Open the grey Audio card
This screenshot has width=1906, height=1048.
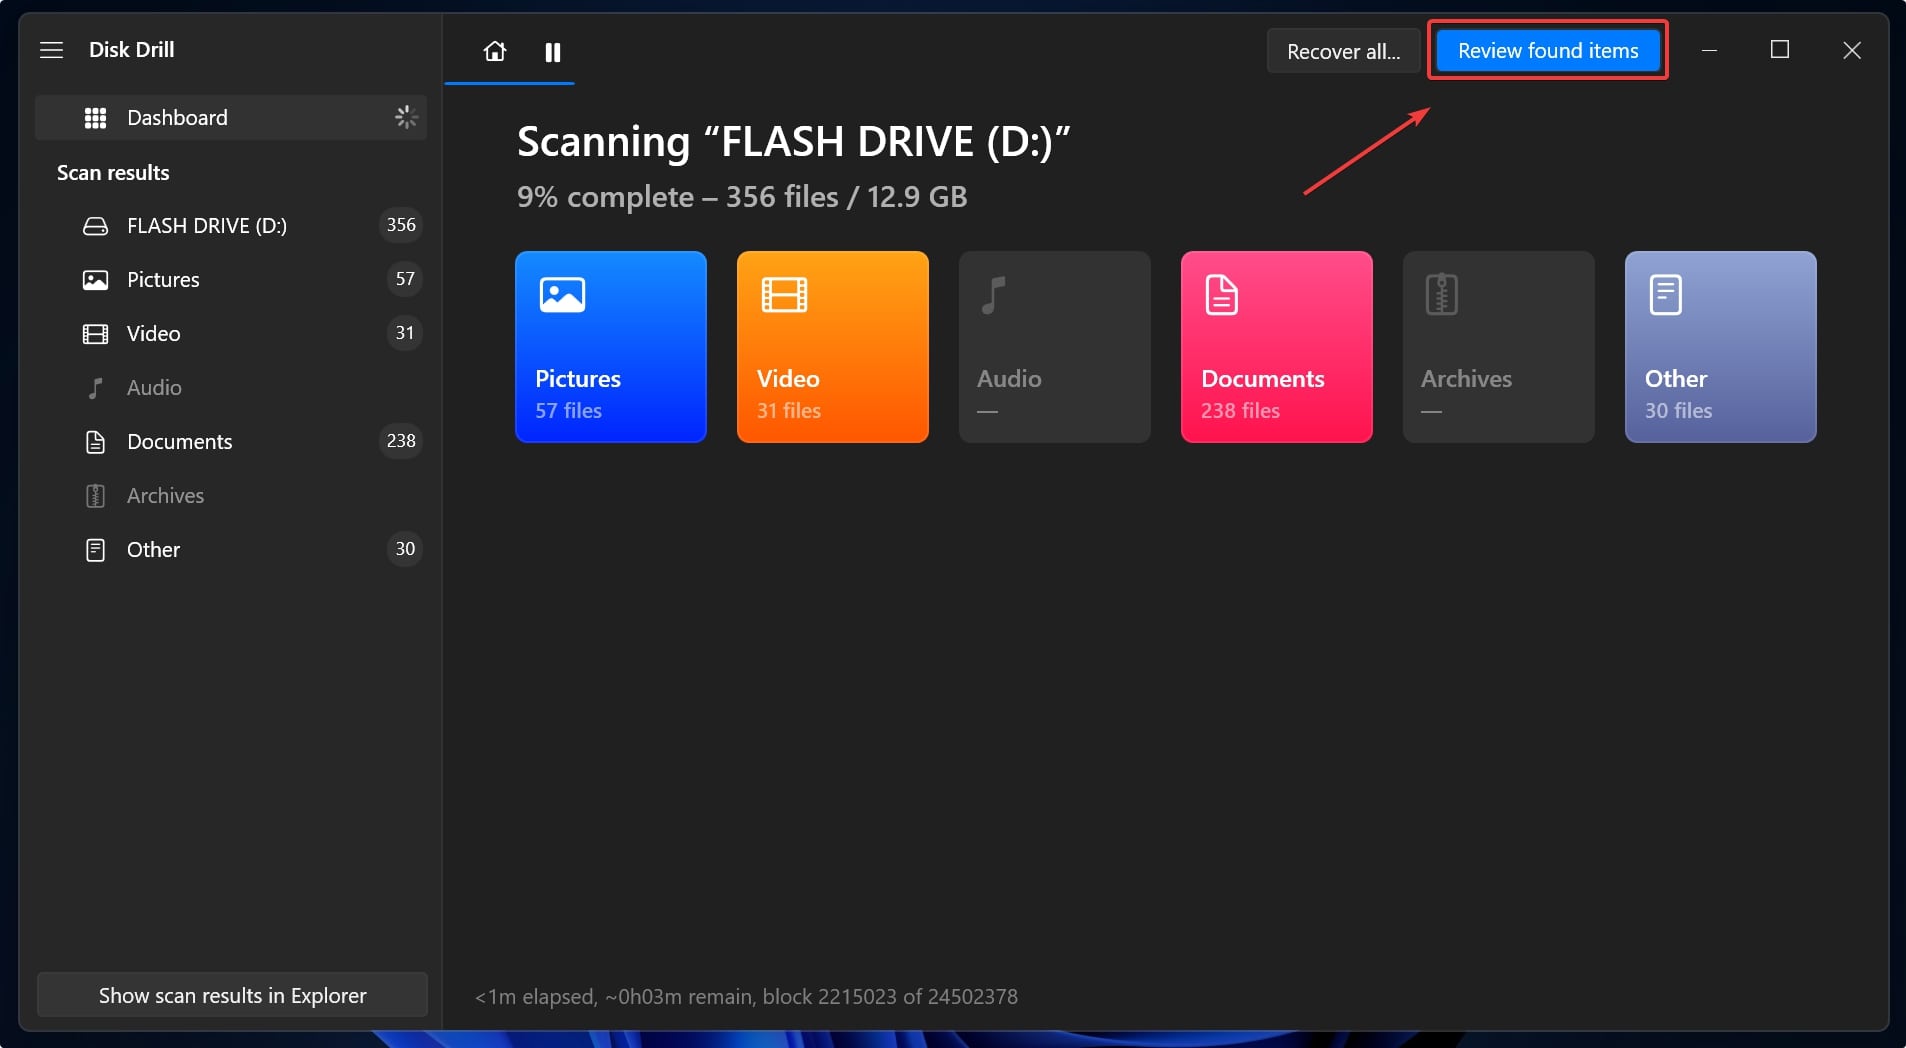tap(1055, 347)
